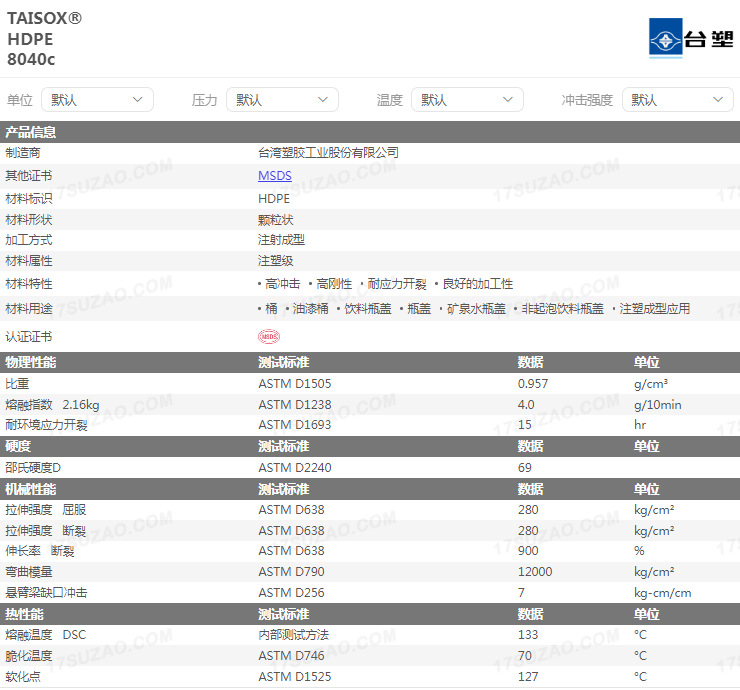Click the 内部测试方法 test method cell
This screenshot has width=740, height=690.
pyautogui.click(x=293, y=635)
